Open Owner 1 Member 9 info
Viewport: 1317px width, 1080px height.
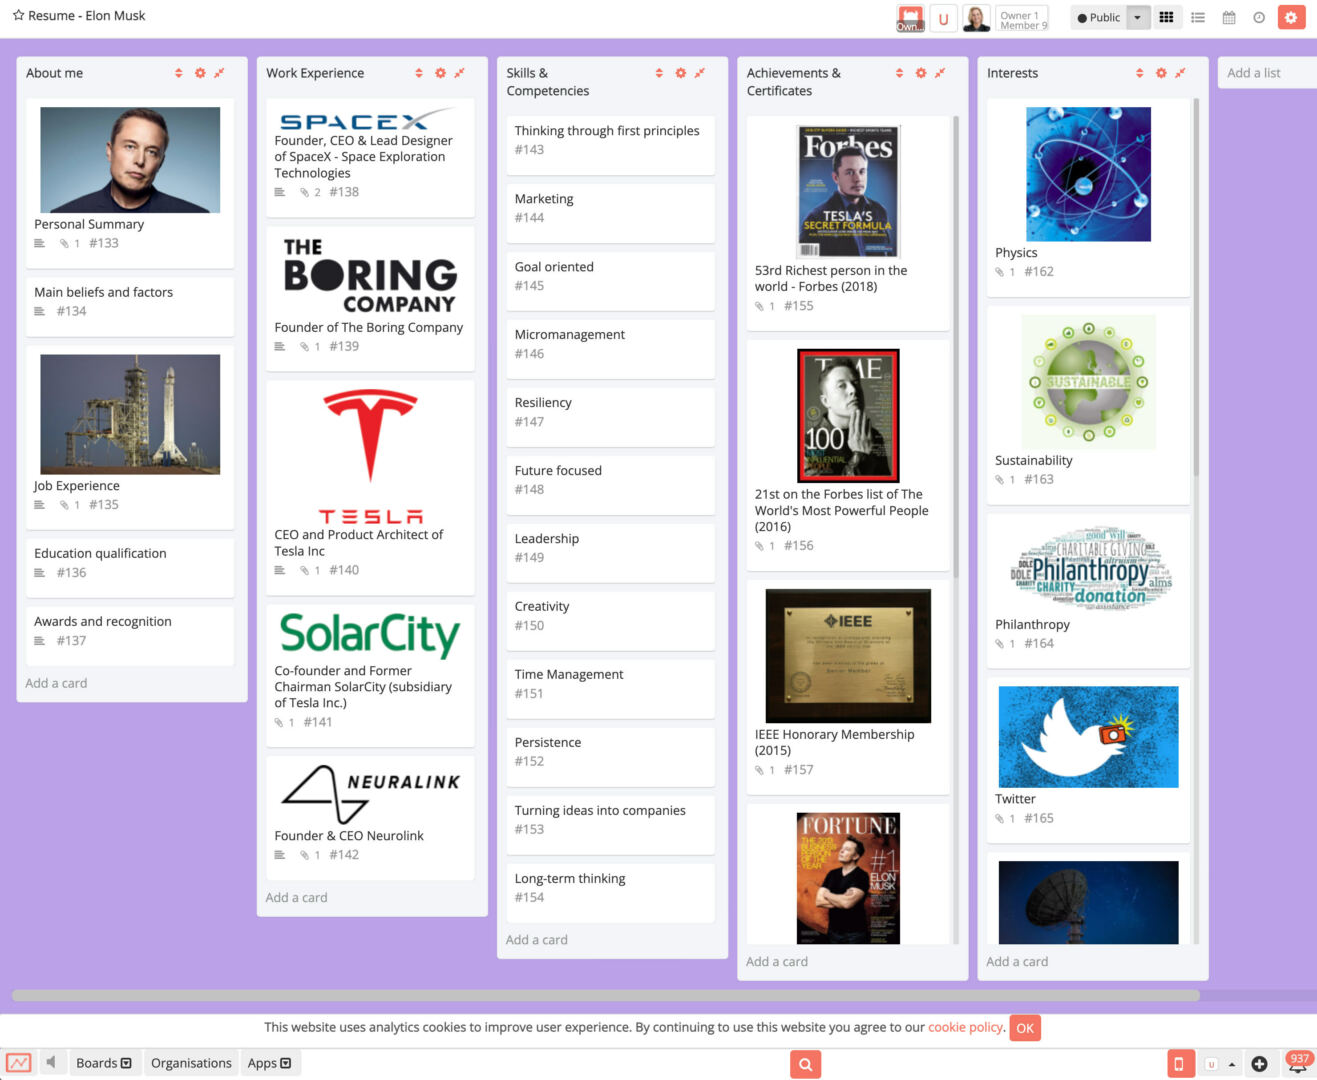point(1024,19)
